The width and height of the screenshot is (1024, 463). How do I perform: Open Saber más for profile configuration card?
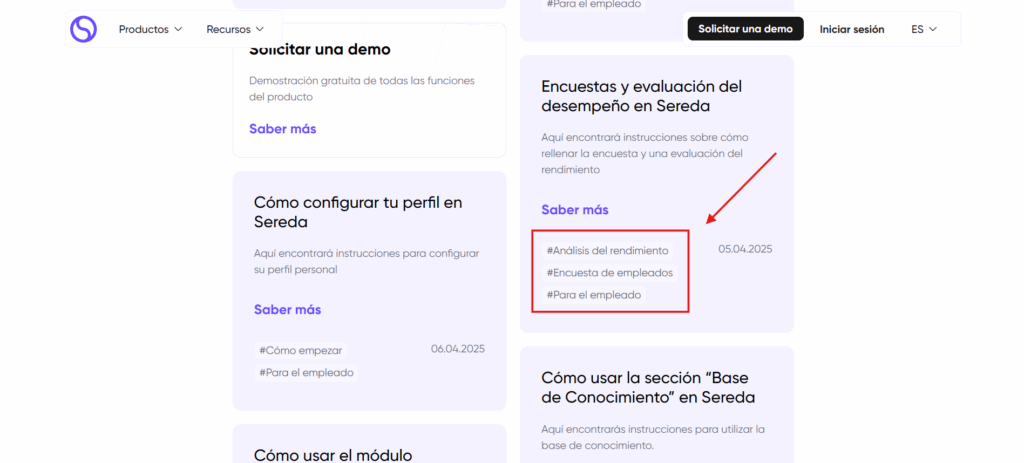click(287, 310)
